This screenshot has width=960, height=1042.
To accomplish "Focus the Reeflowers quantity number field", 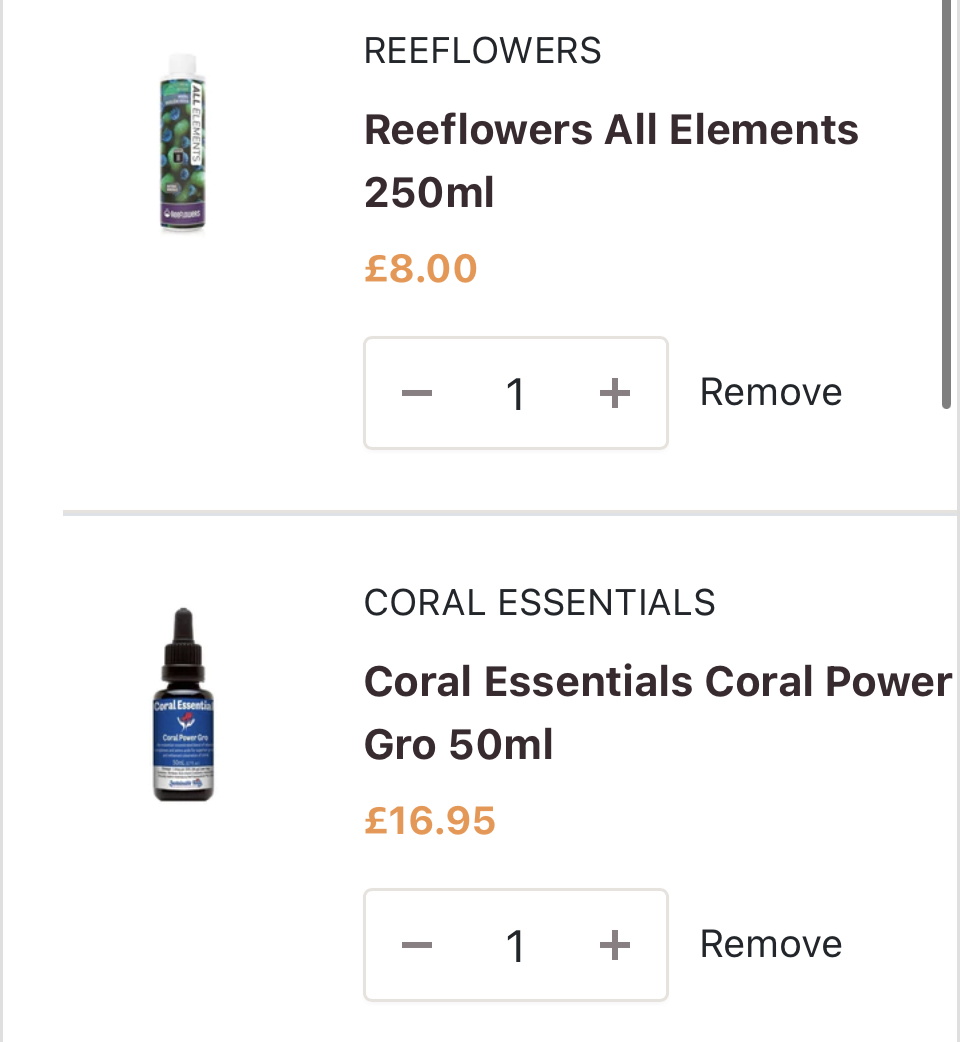I will point(515,394).
